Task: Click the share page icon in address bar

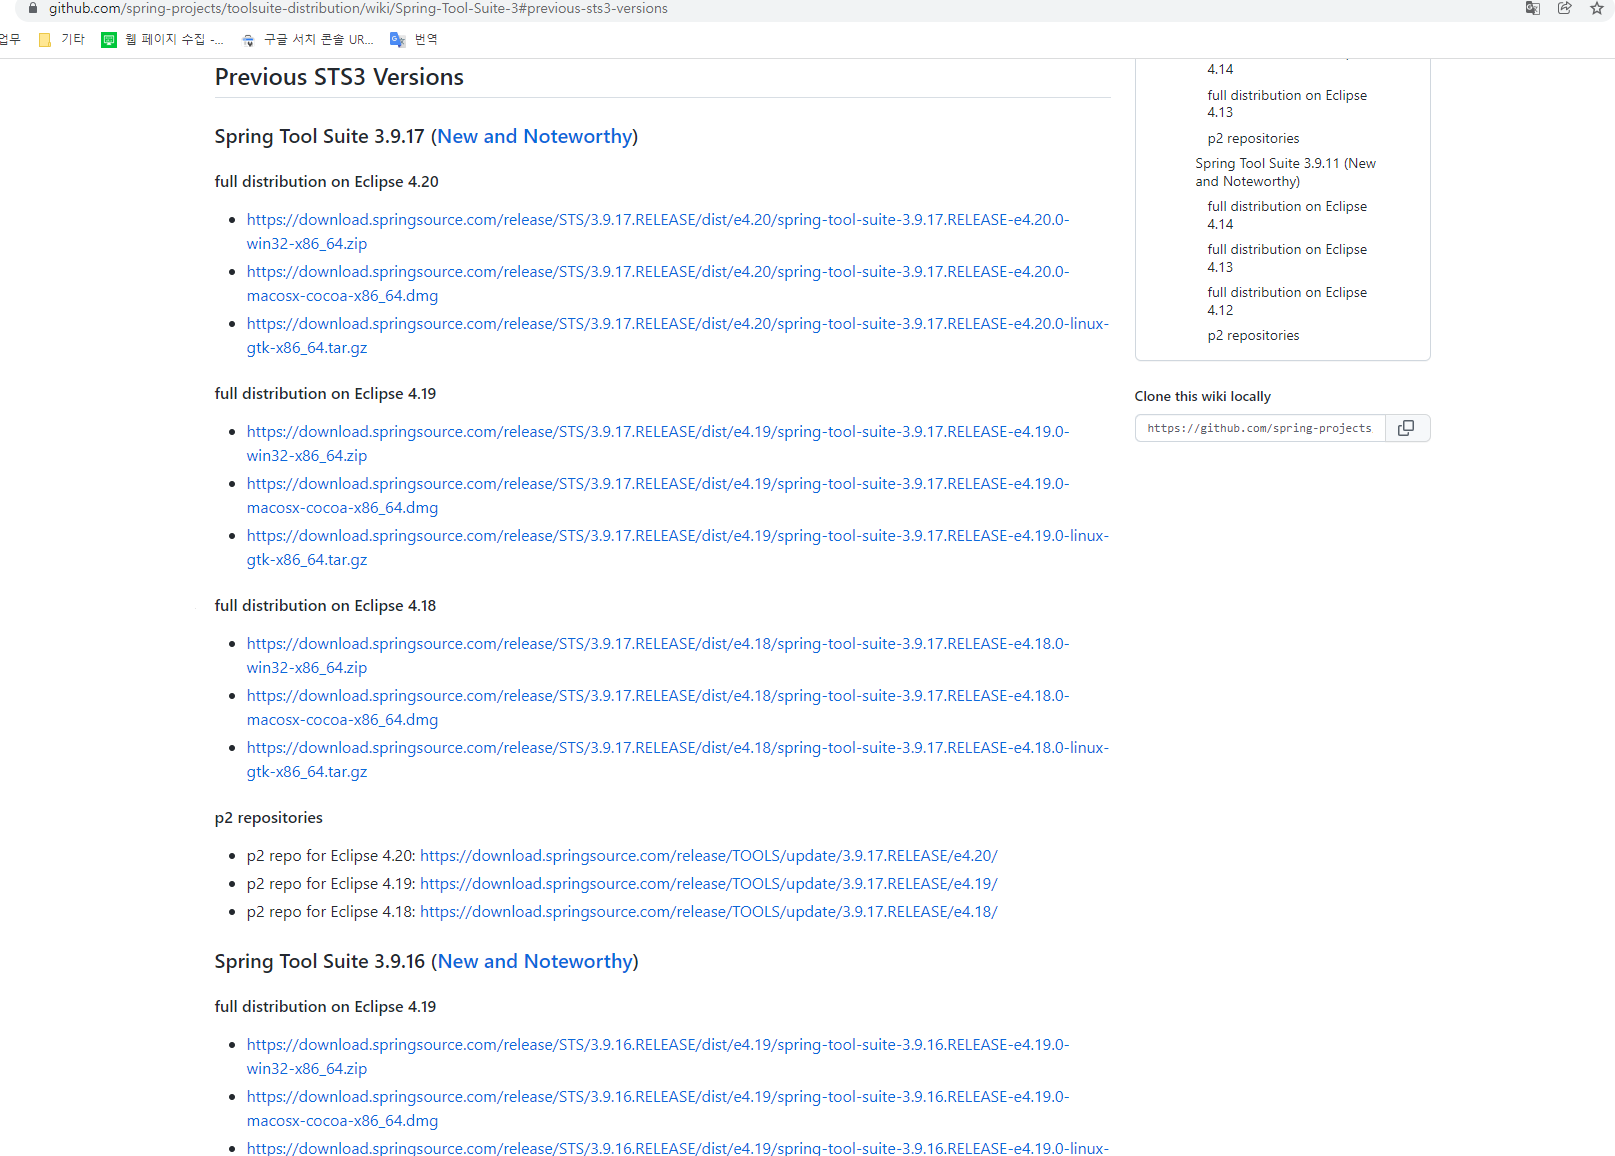Action: coord(1565,8)
